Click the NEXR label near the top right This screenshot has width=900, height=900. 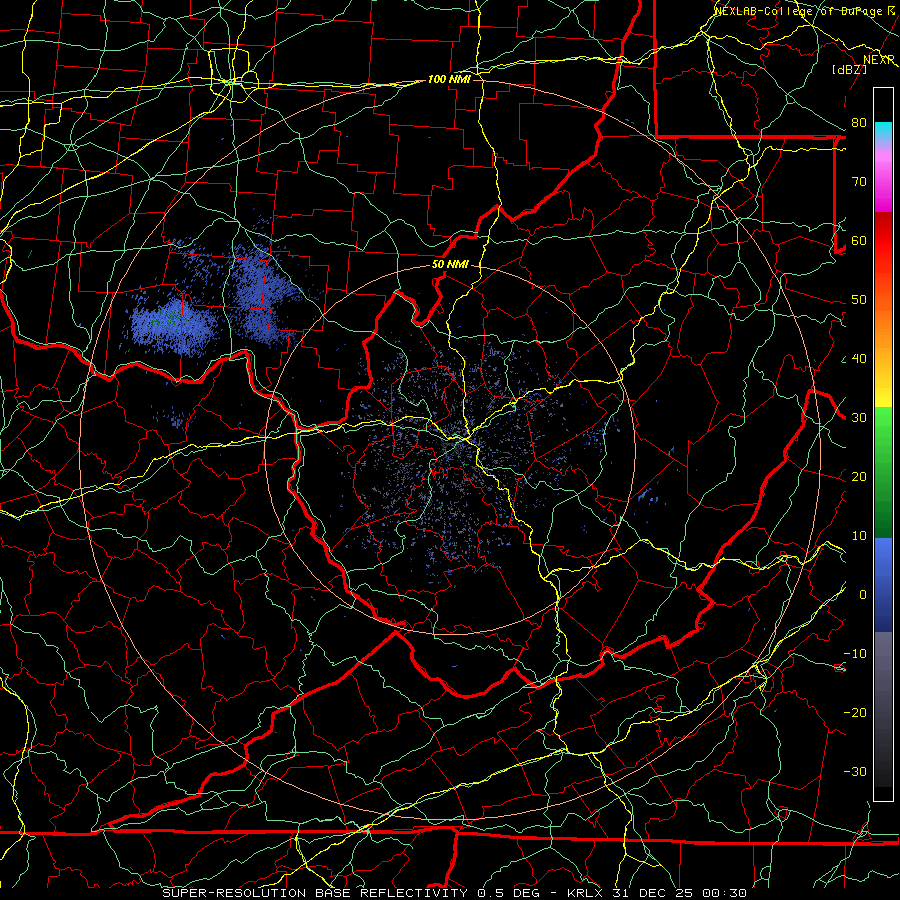click(879, 59)
